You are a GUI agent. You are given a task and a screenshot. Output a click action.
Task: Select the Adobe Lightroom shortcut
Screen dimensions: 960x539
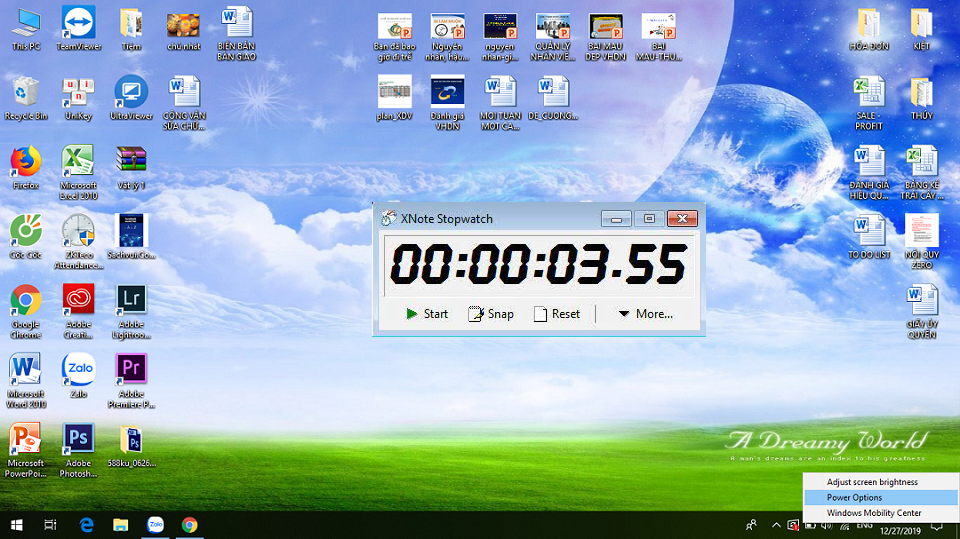coord(131,311)
